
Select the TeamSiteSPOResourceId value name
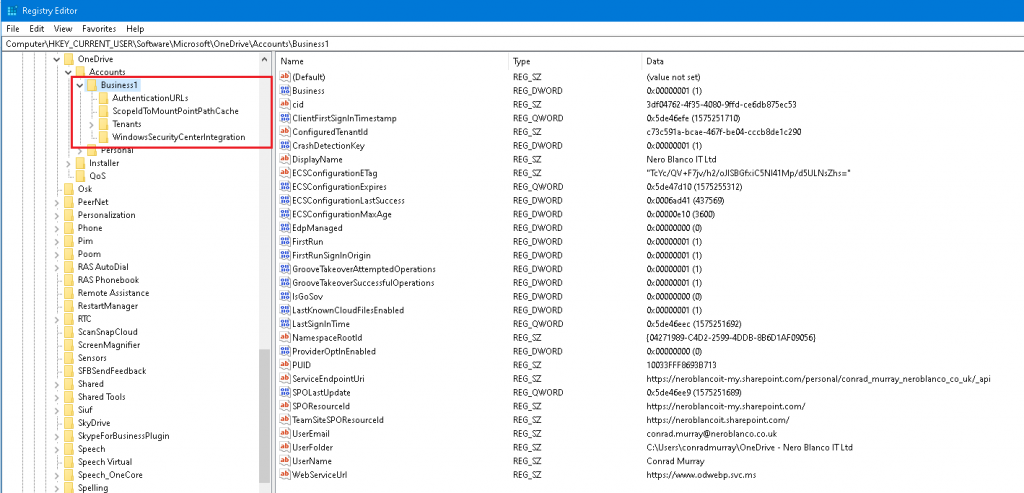[x=338, y=420]
